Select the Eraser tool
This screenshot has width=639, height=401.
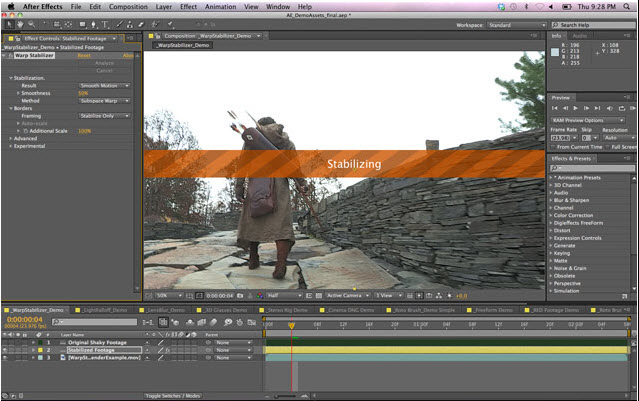(141, 24)
